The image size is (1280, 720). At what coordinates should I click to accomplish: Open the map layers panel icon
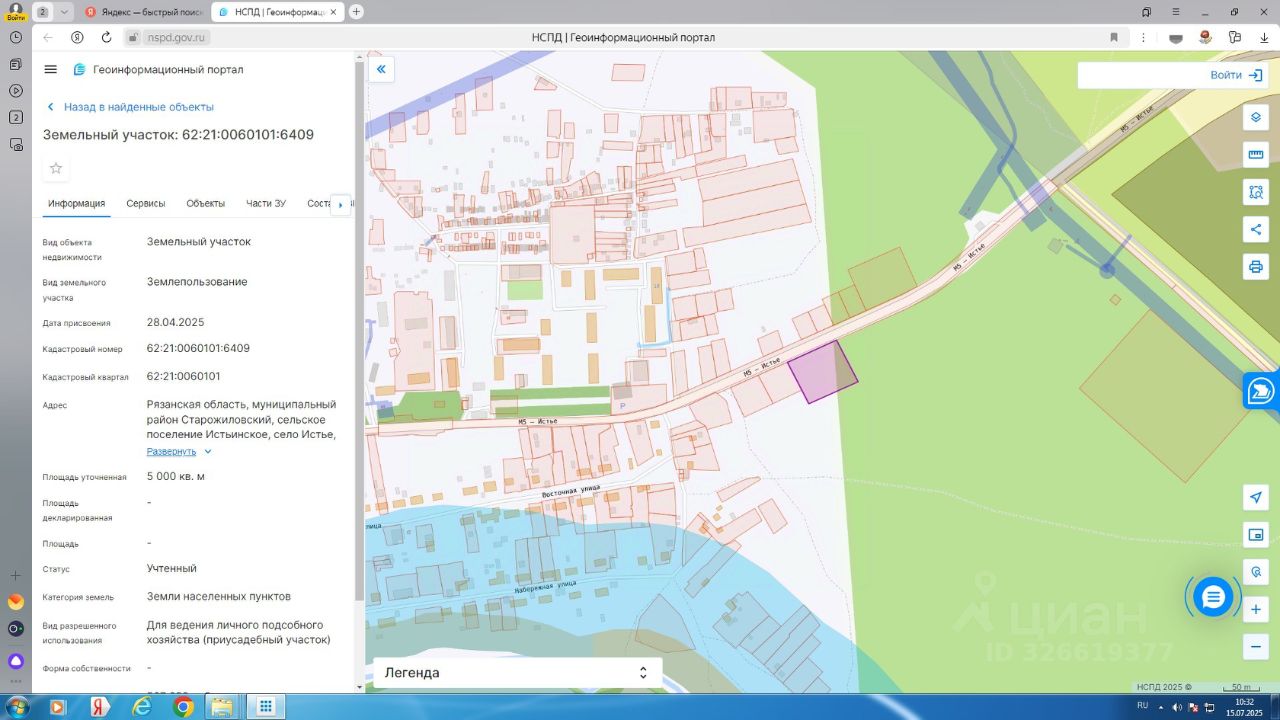(1255, 117)
